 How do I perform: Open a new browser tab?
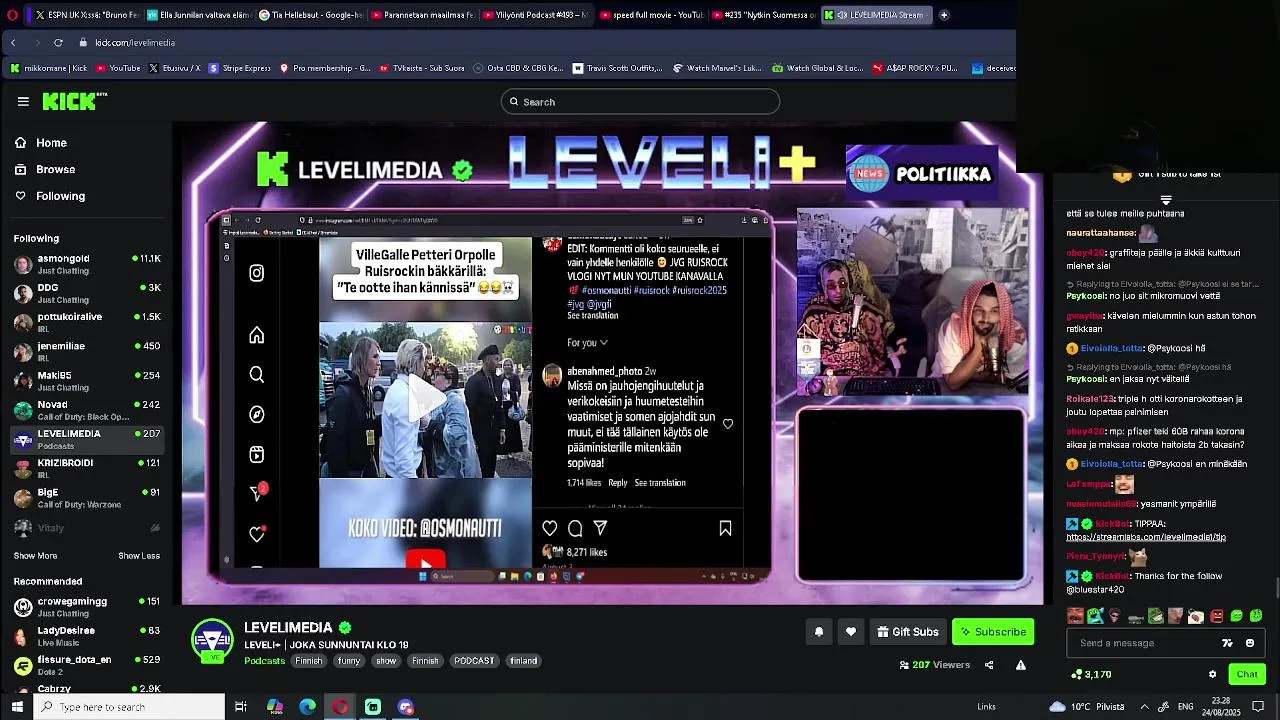[x=944, y=15]
